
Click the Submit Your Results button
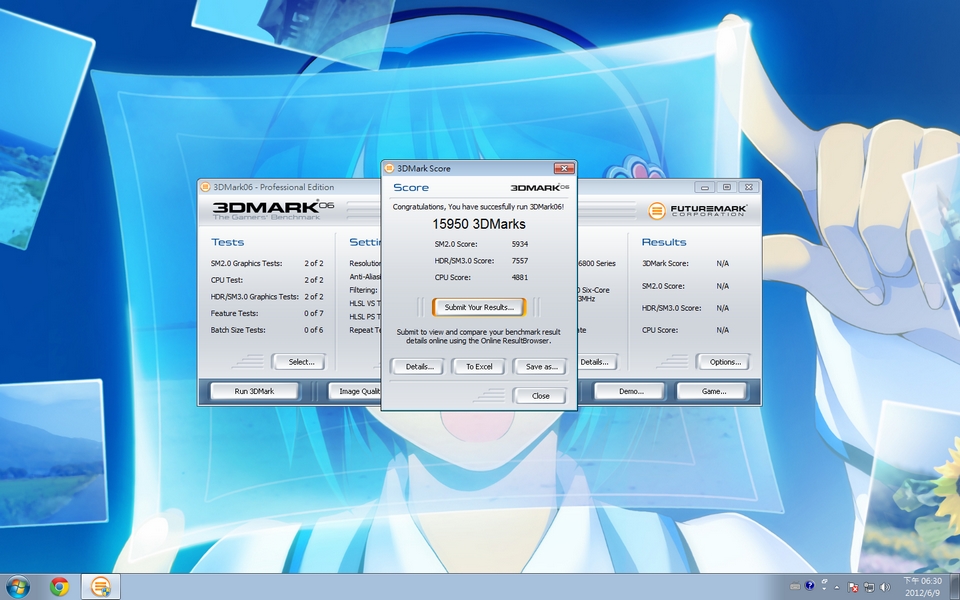[x=479, y=307]
